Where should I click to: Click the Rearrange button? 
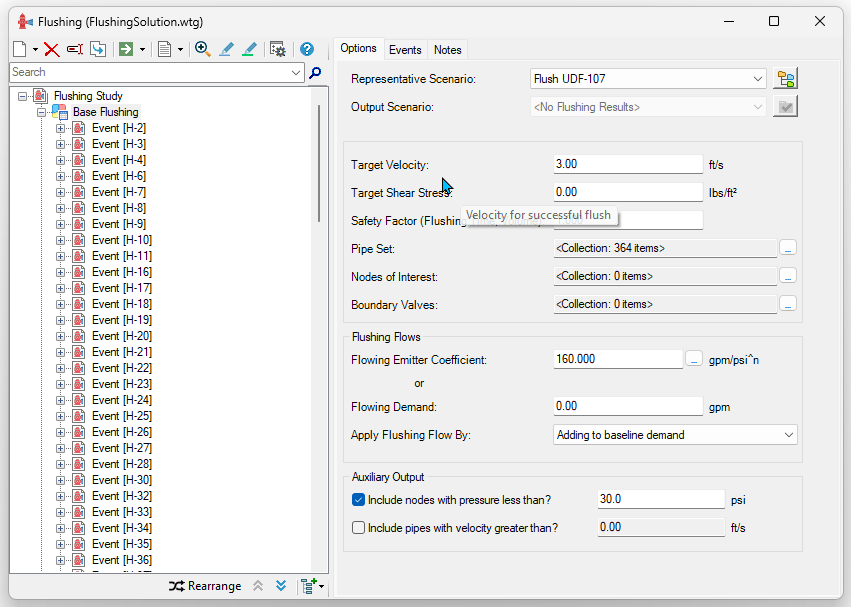[x=205, y=586]
